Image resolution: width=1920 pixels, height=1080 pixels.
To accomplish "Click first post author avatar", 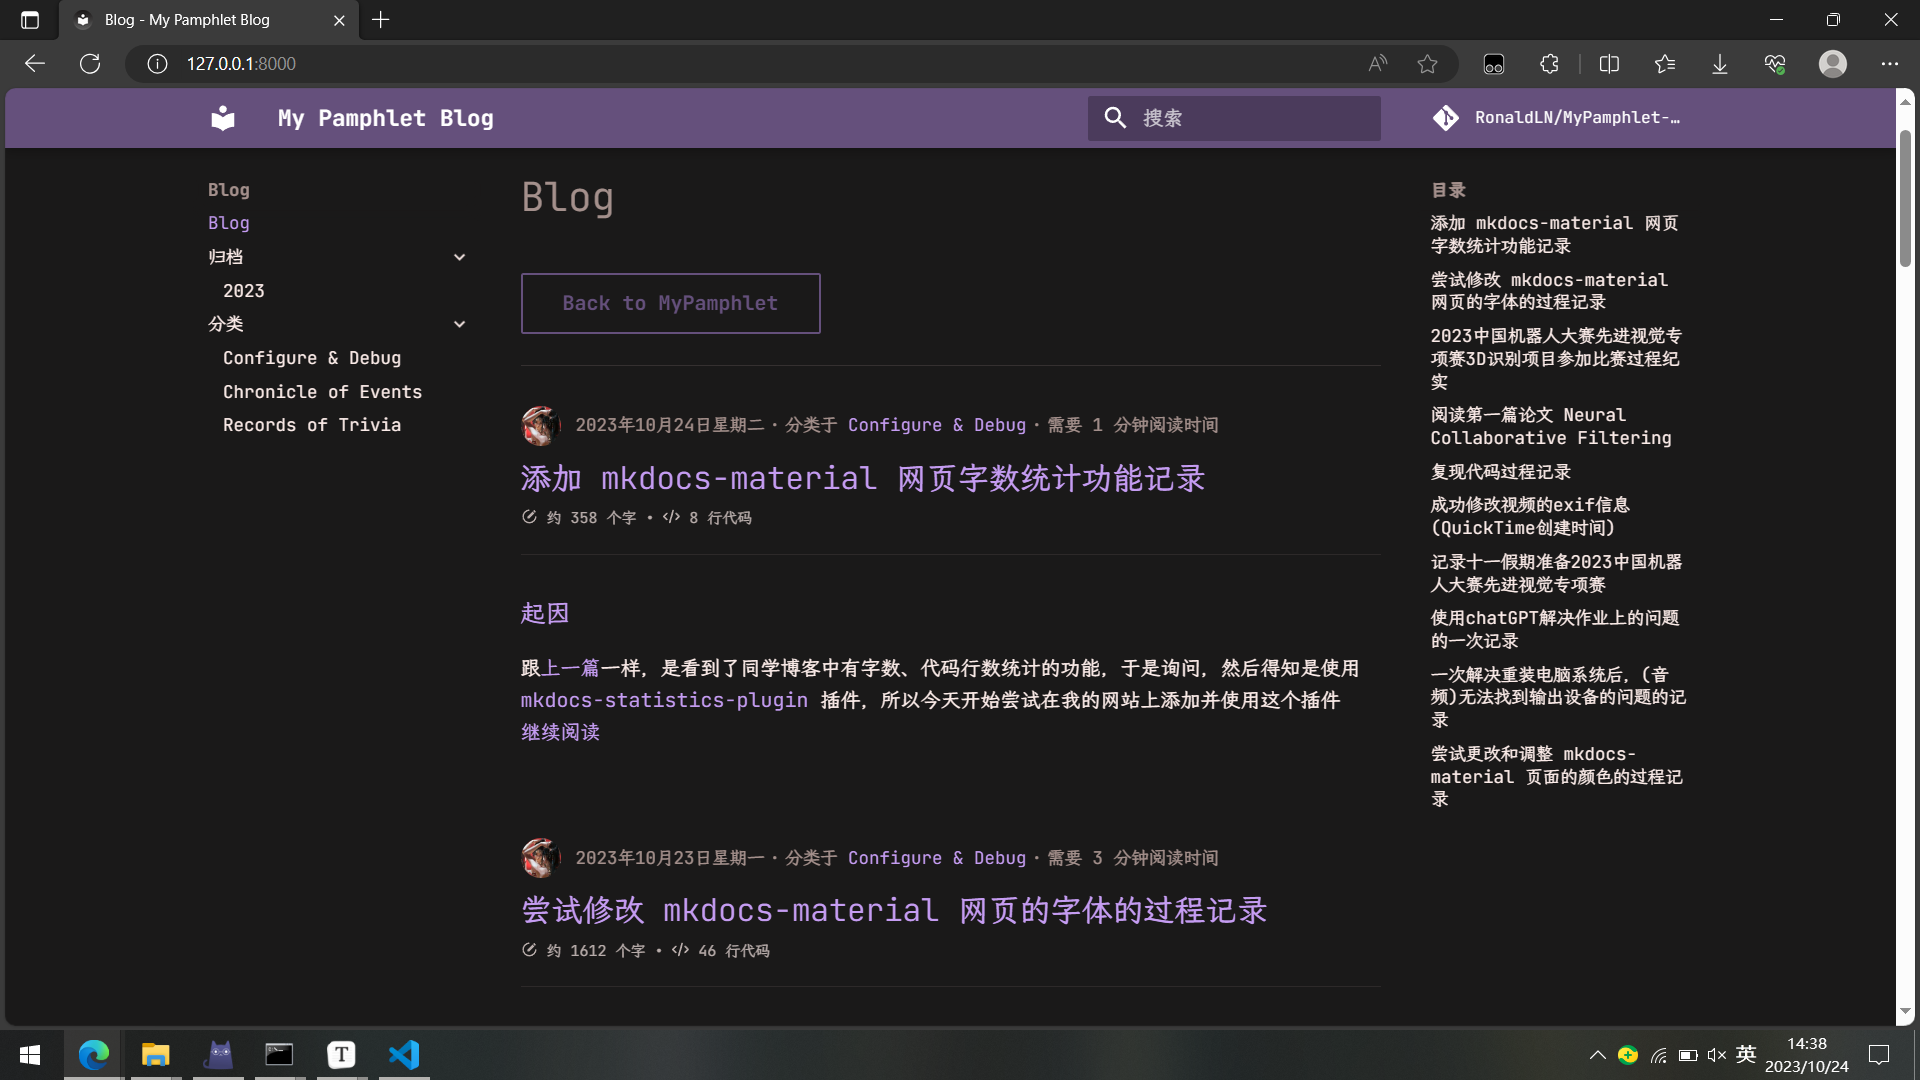I will pos(540,426).
